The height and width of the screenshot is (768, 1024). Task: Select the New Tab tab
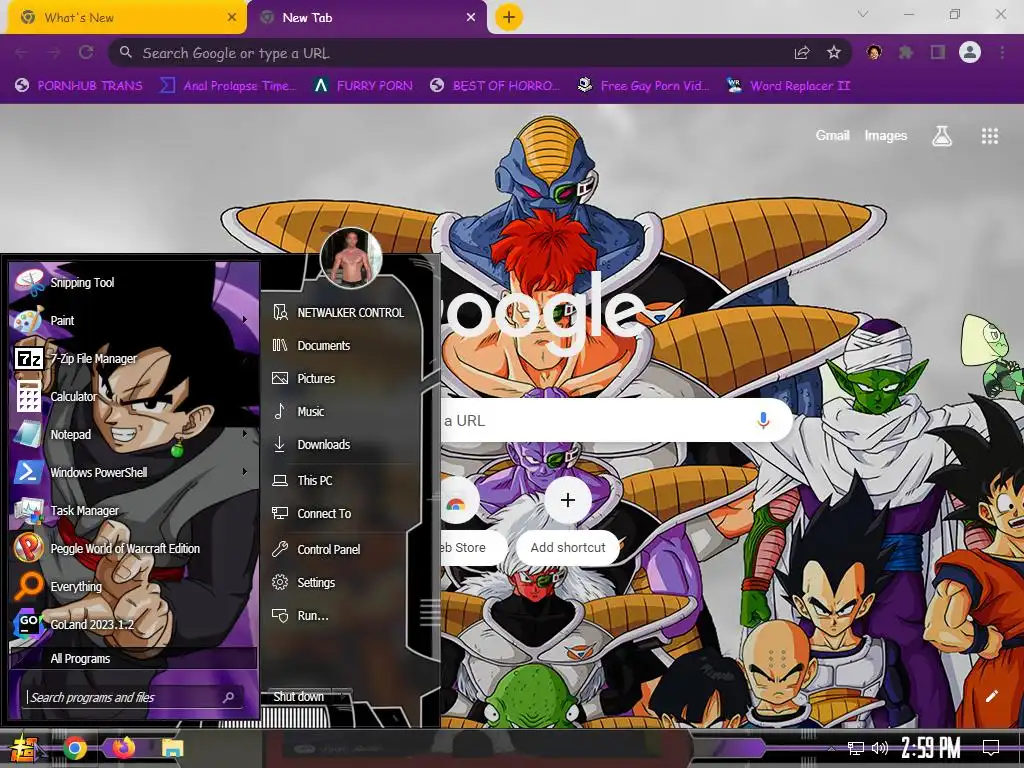367,18
